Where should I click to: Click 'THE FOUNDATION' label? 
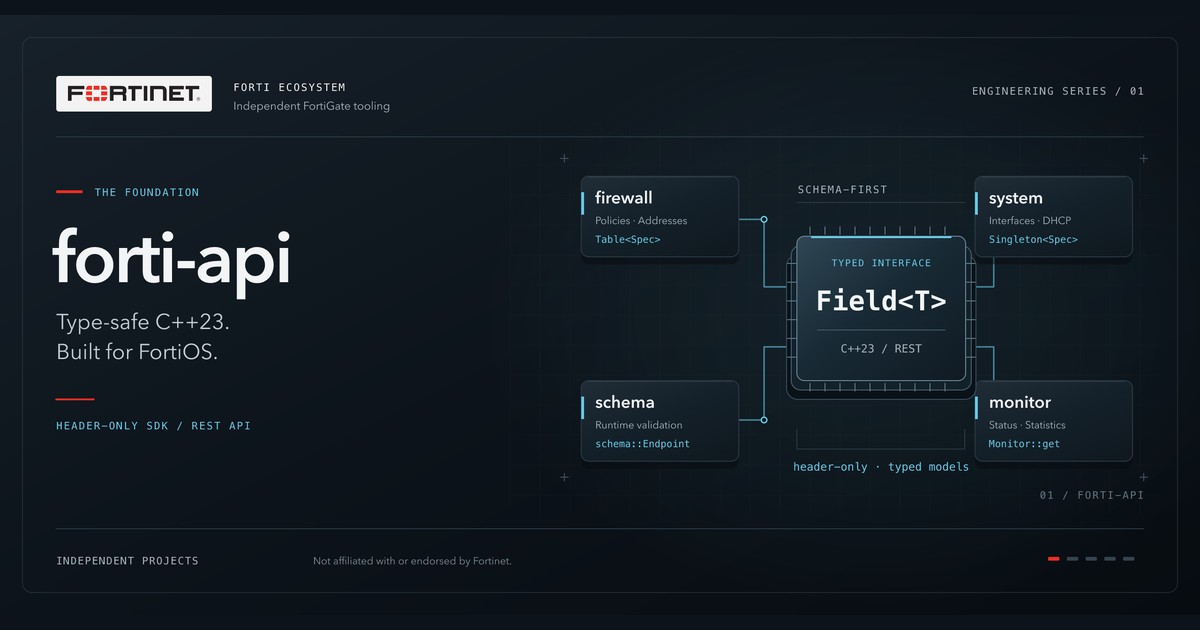pyautogui.click(x=147, y=192)
